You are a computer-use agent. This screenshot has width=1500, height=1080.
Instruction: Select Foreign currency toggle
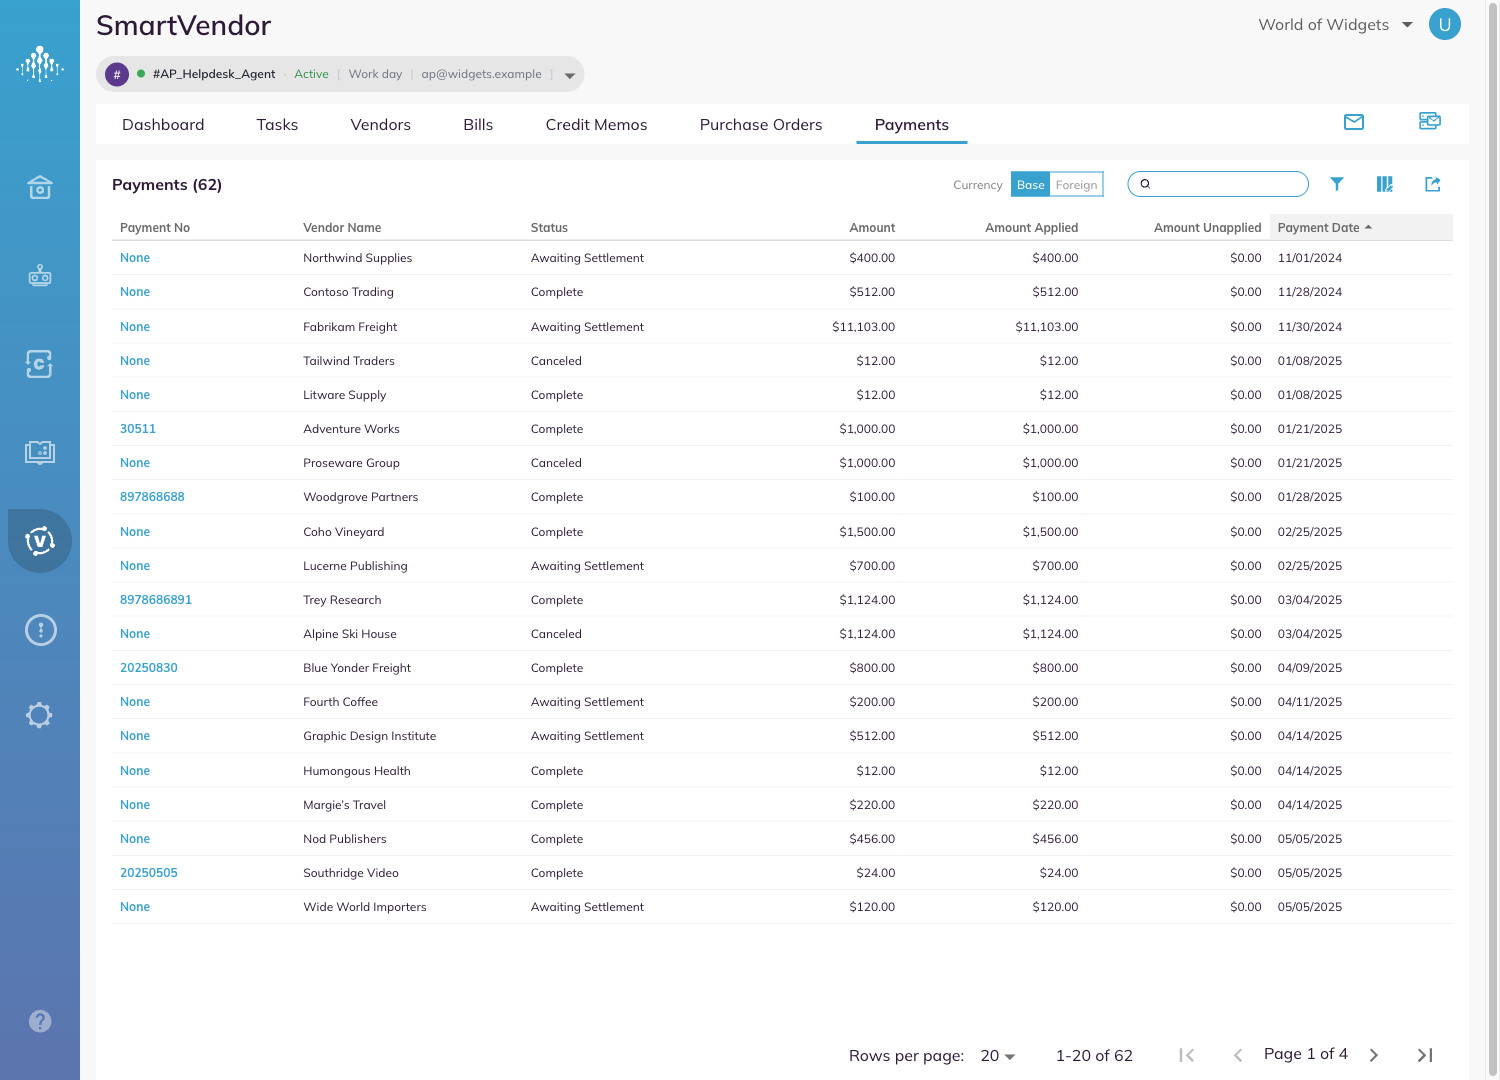point(1077,185)
